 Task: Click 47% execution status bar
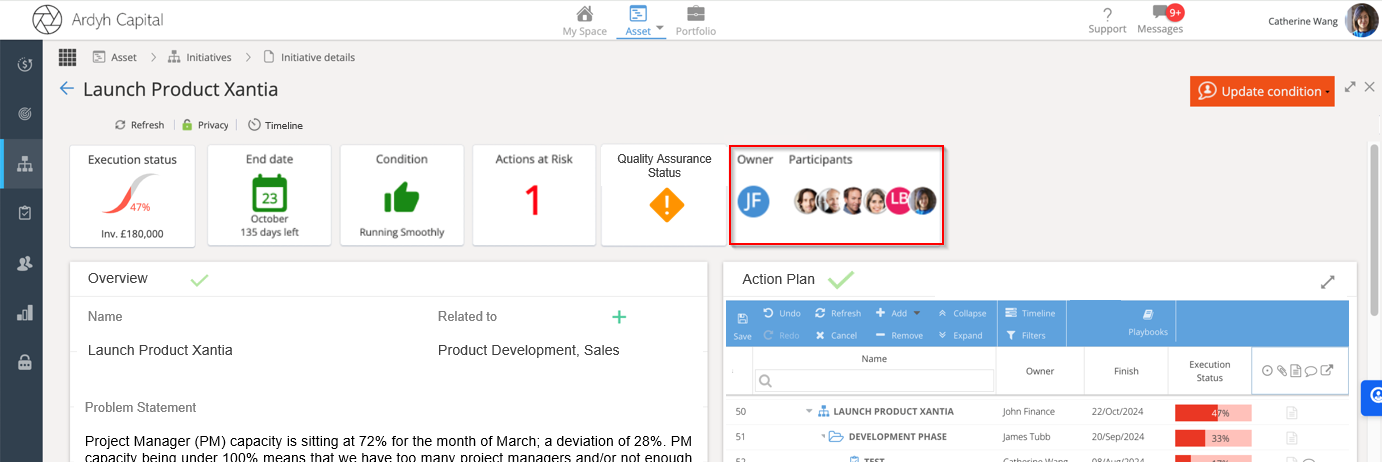click(1213, 412)
